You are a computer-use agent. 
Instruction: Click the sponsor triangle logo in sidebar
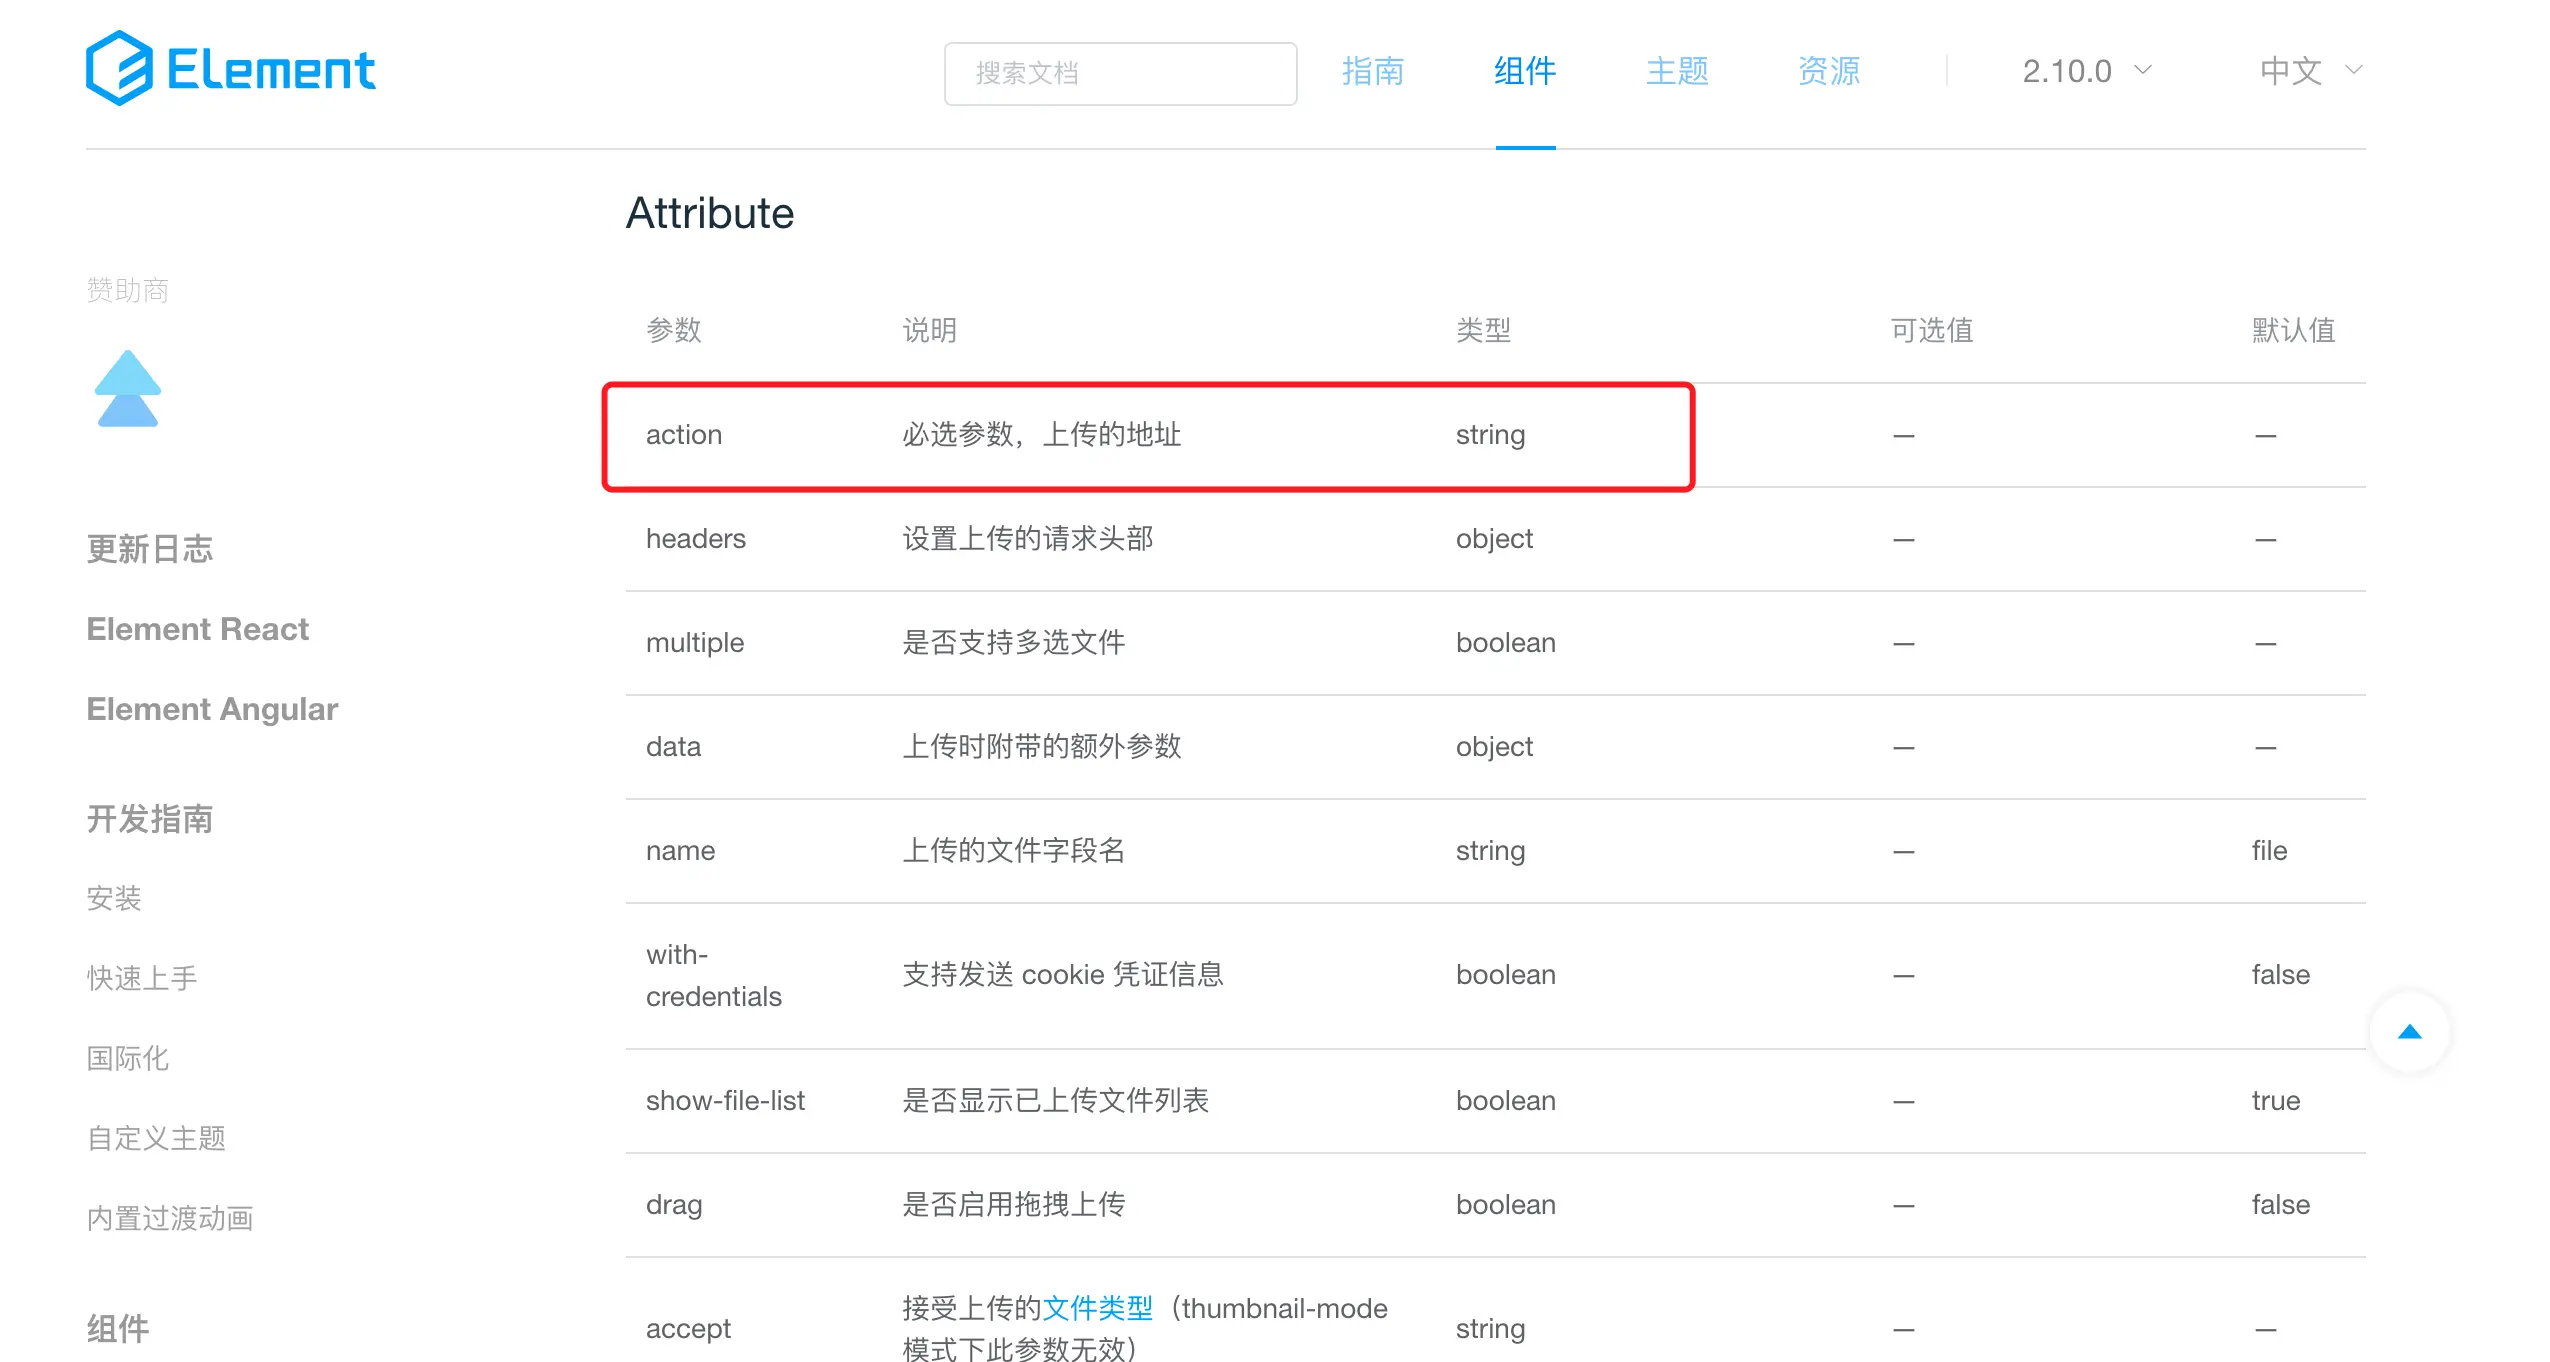click(x=126, y=388)
